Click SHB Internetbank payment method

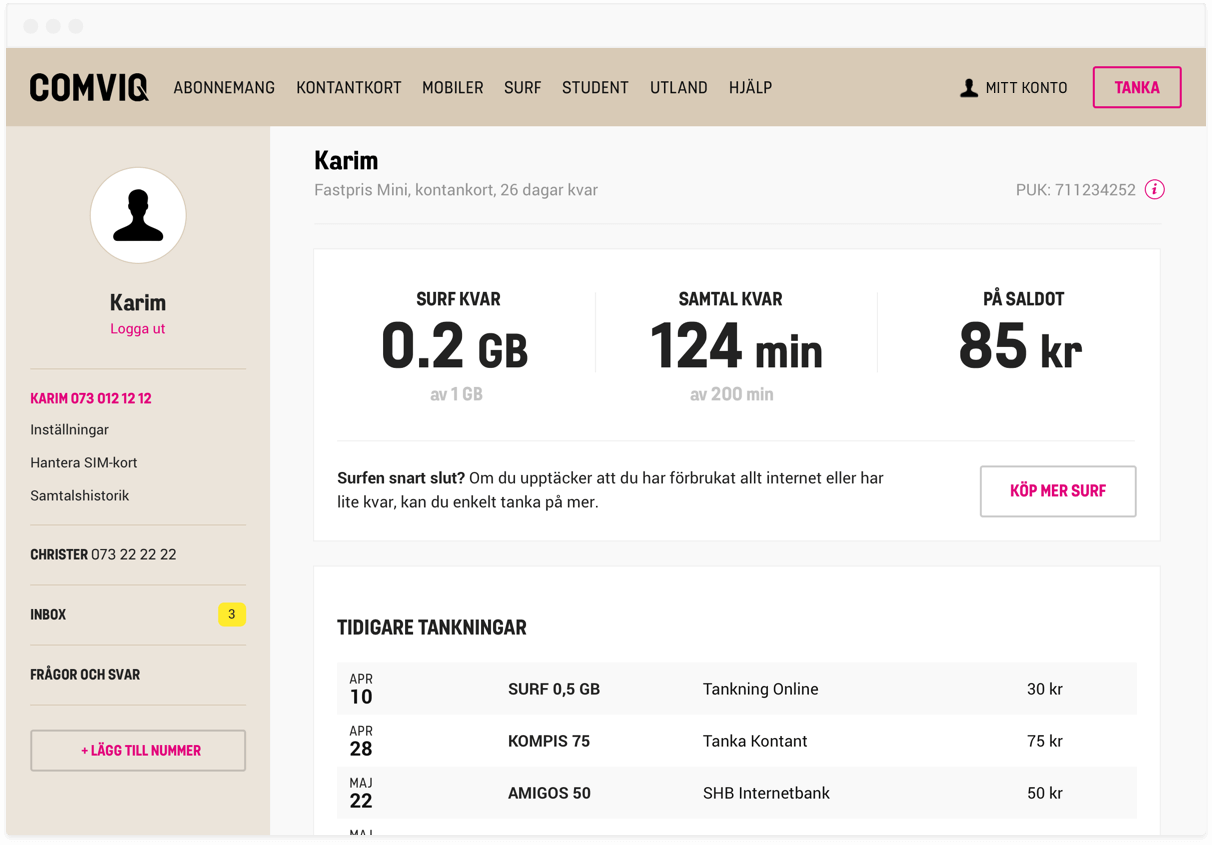(766, 793)
